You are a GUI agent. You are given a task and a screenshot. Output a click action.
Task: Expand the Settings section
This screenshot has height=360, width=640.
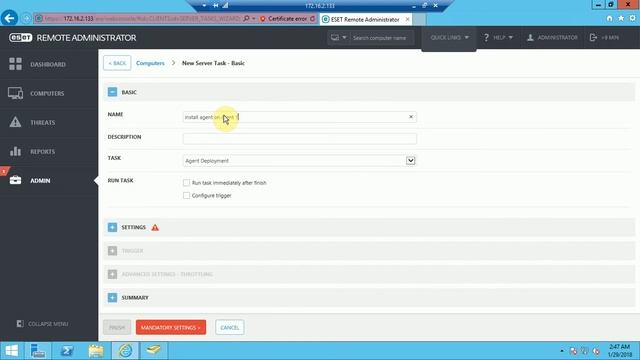click(112, 227)
